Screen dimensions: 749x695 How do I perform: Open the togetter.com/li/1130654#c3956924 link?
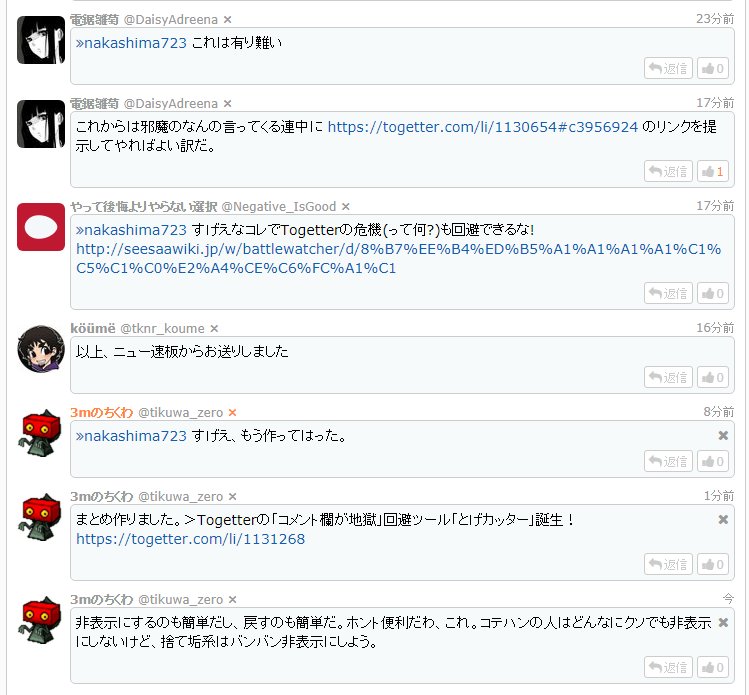tap(482, 127)
